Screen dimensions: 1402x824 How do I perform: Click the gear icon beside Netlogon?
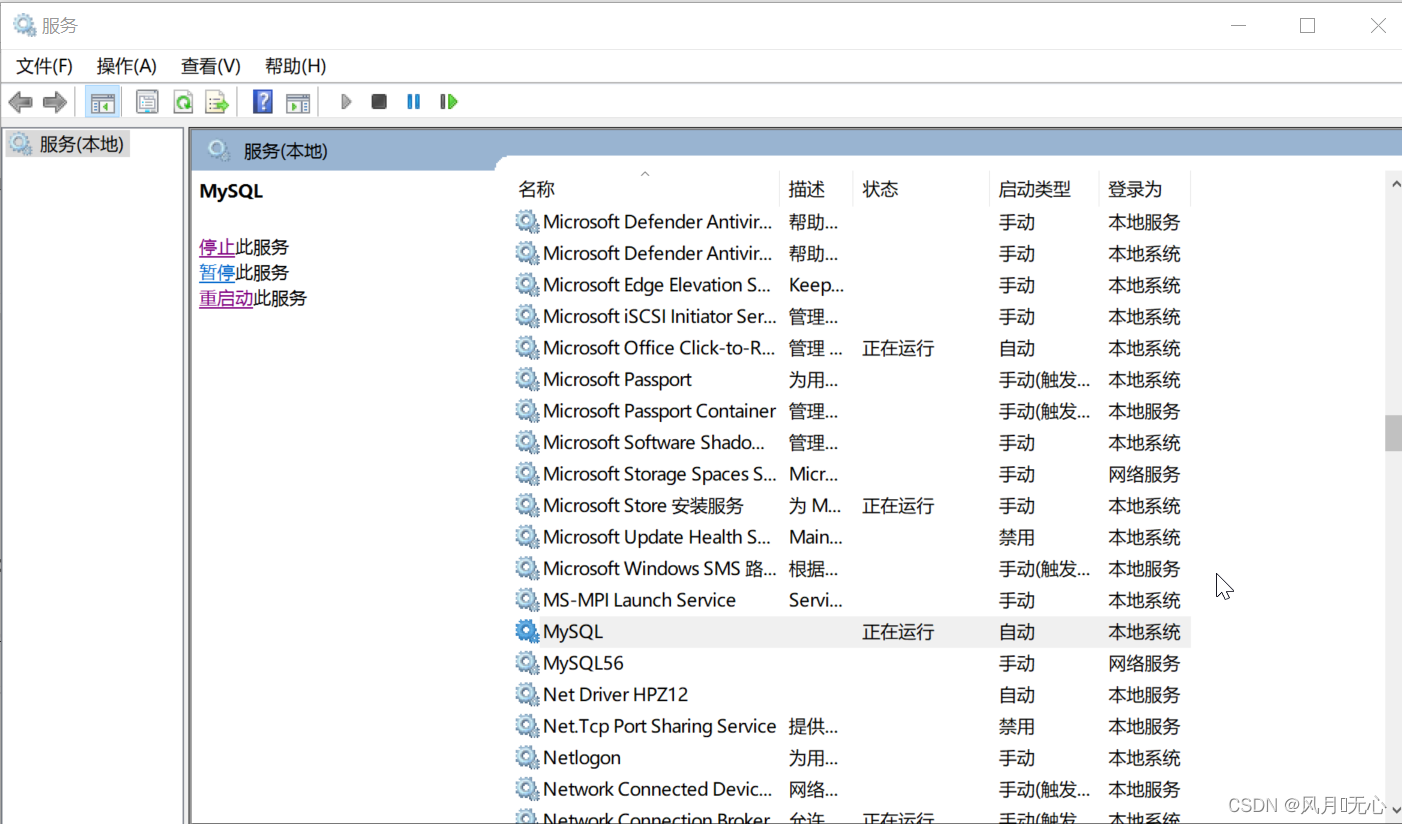527,757
